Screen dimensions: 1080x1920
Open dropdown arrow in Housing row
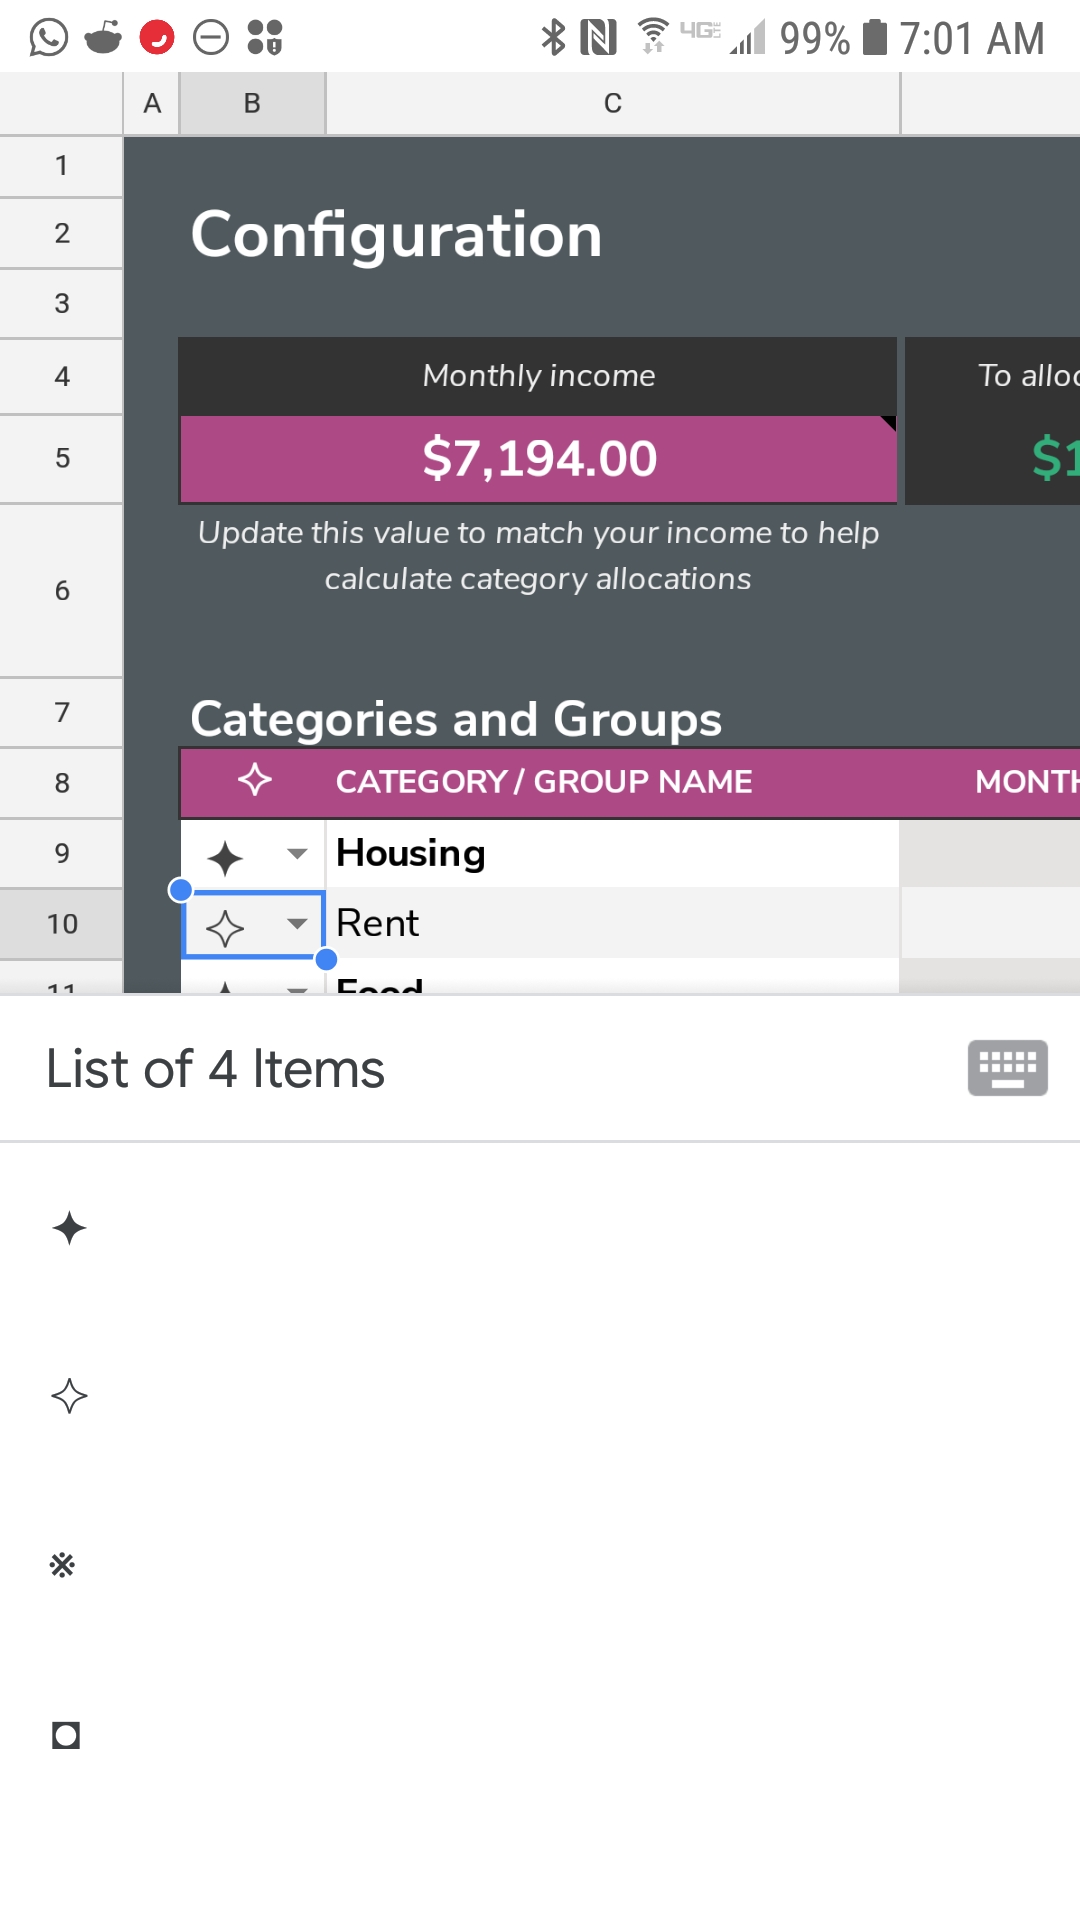coord(297,854)
